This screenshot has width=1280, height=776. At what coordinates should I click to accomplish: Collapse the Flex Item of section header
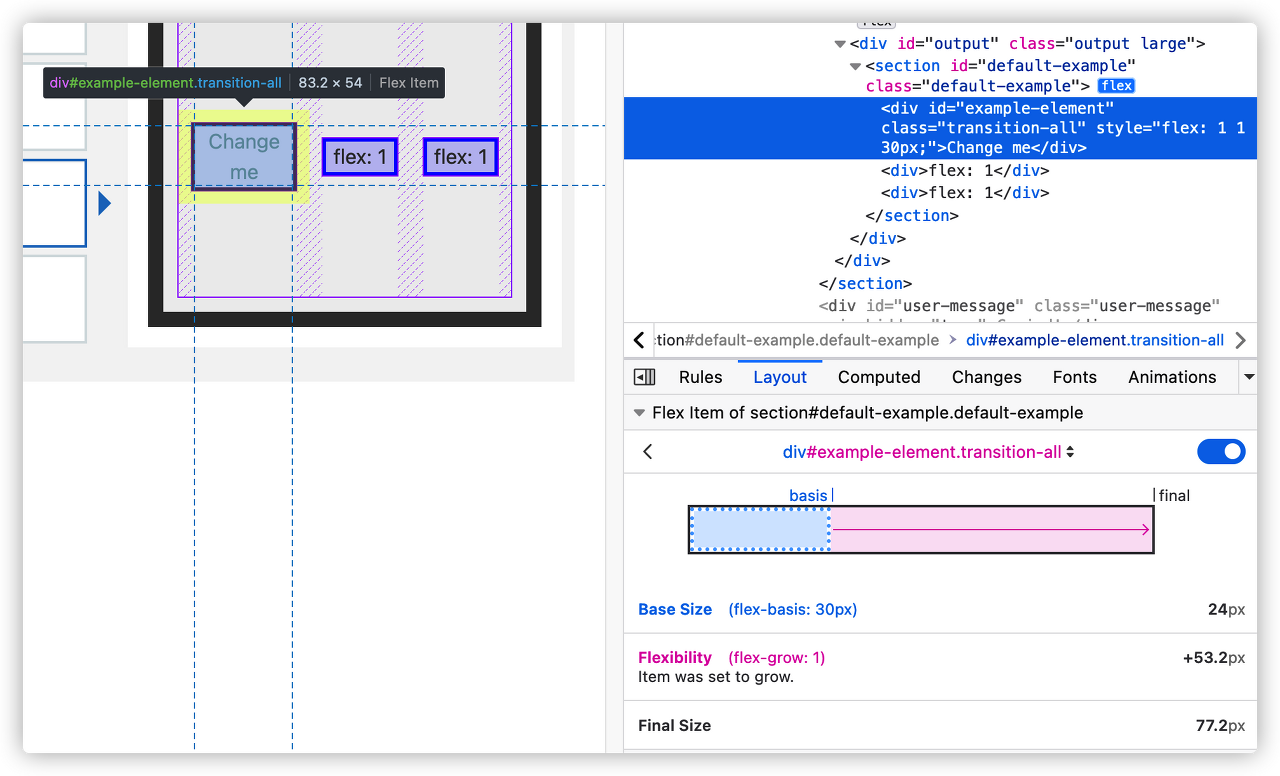639,413
